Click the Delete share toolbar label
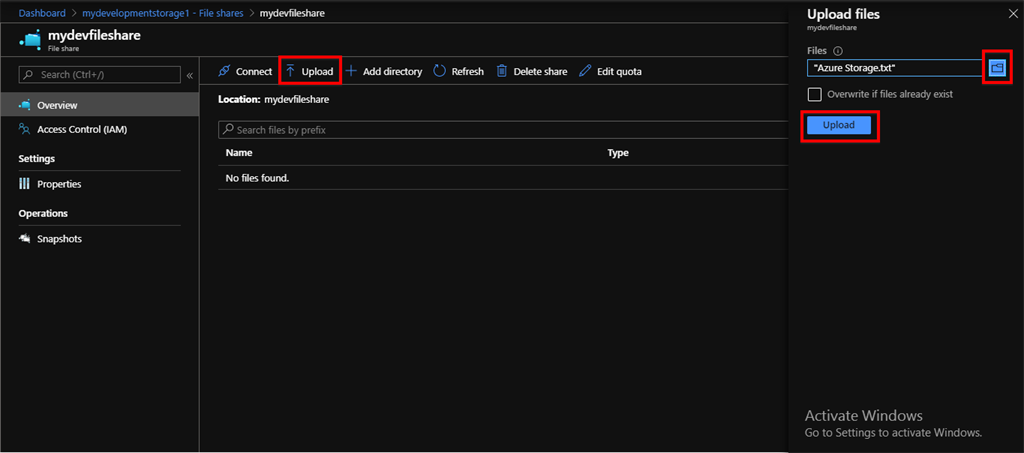1024x453 pixels. (x=540, y=72)
